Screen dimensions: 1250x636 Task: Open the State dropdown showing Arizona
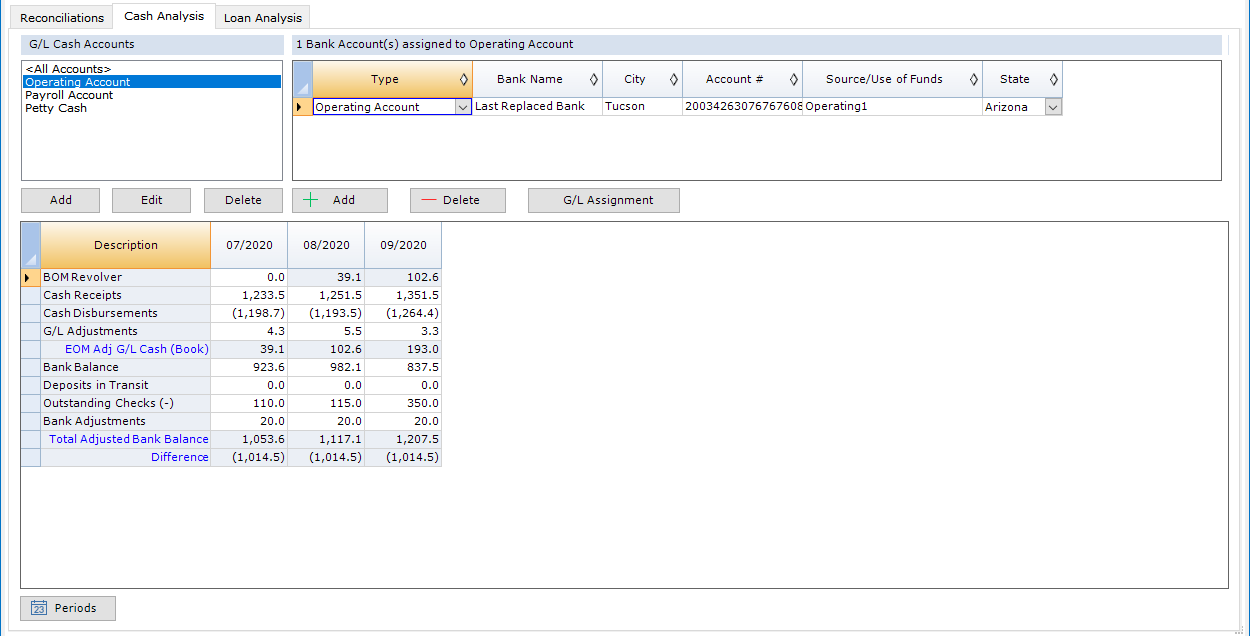1053,107
